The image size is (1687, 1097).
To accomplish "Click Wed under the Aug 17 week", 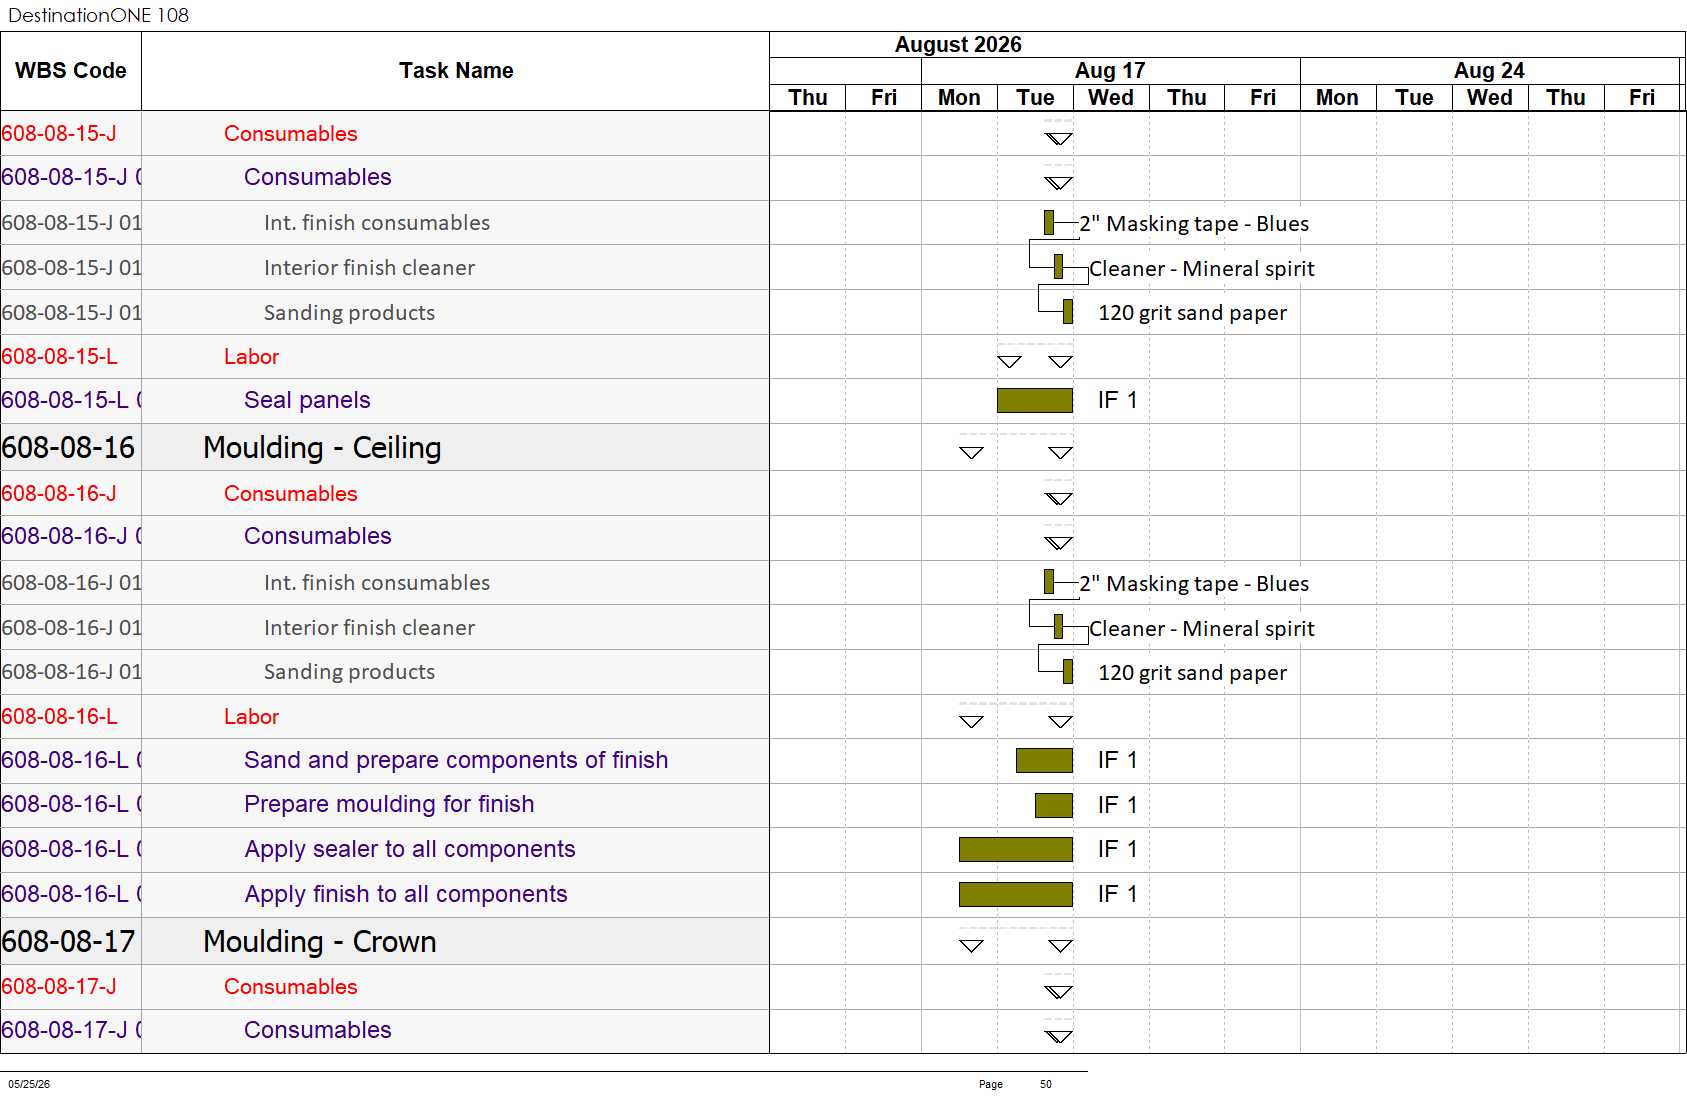I will [x=1111, y=98].
